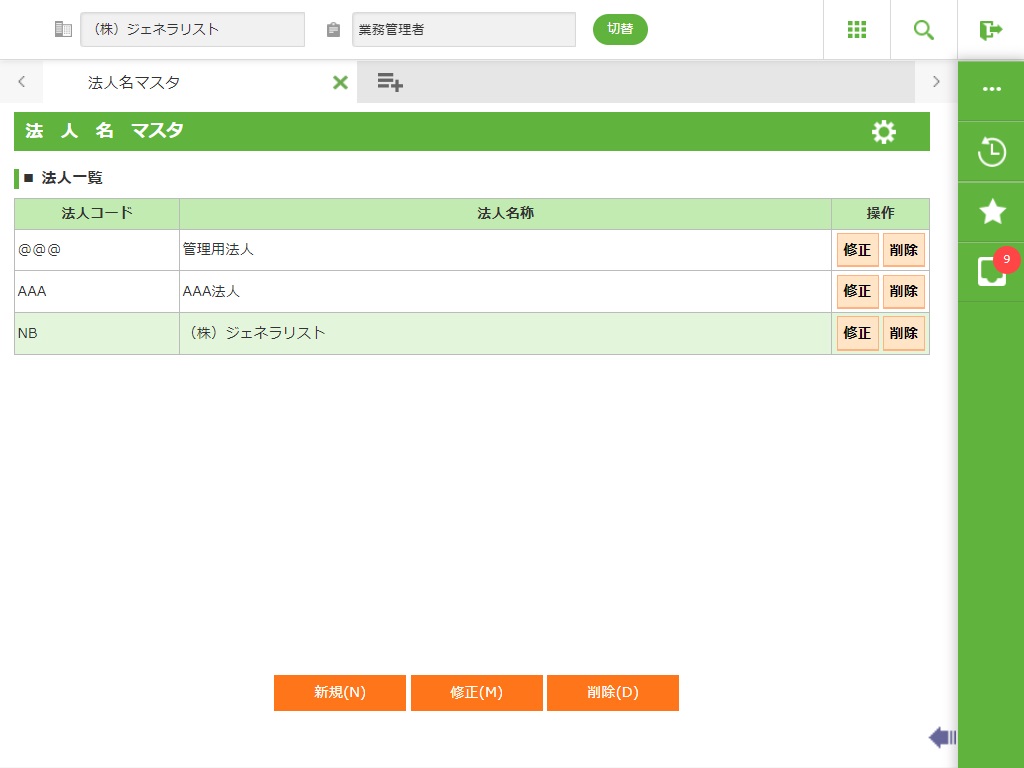The image size is (1024, 768).
Task: Click 削除 for the NB row
Action: pos(903,333)
